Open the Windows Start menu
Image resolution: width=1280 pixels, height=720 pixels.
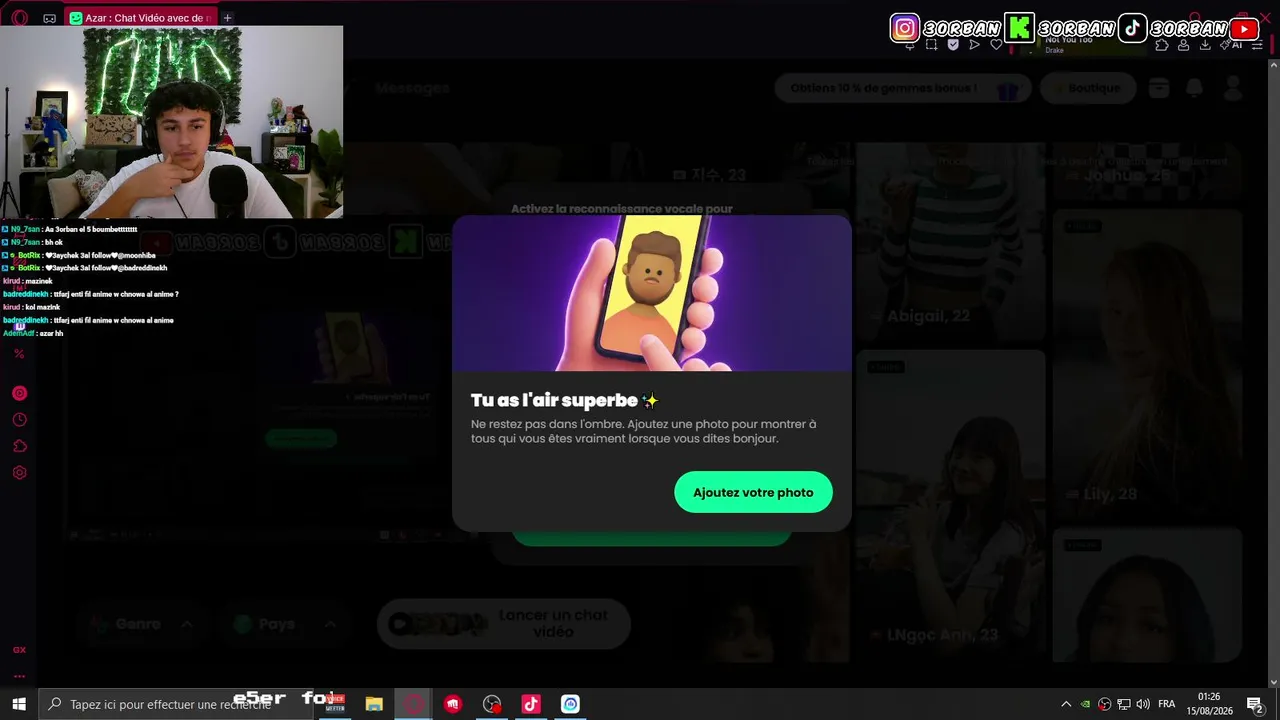19,704
